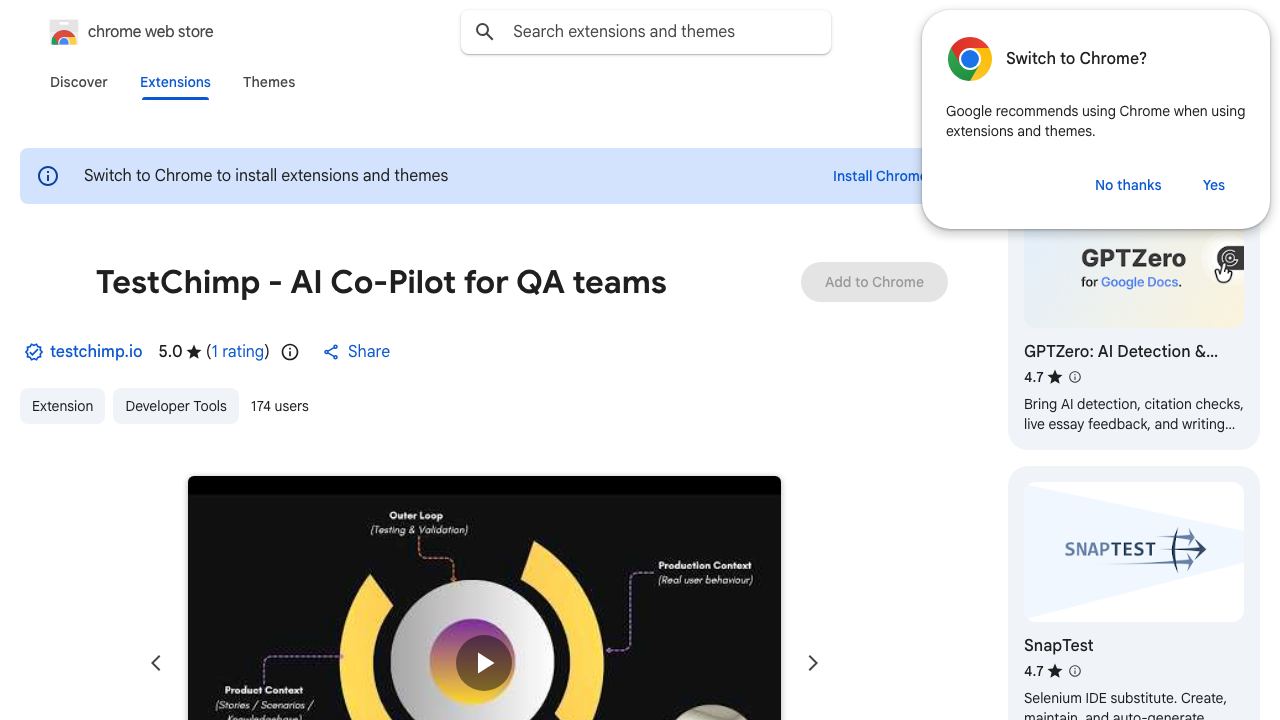The height and width of the screenshot is (720, 1280).
Task: Open the SnapTest extension thumbnail
Action: pos(1134,552)
